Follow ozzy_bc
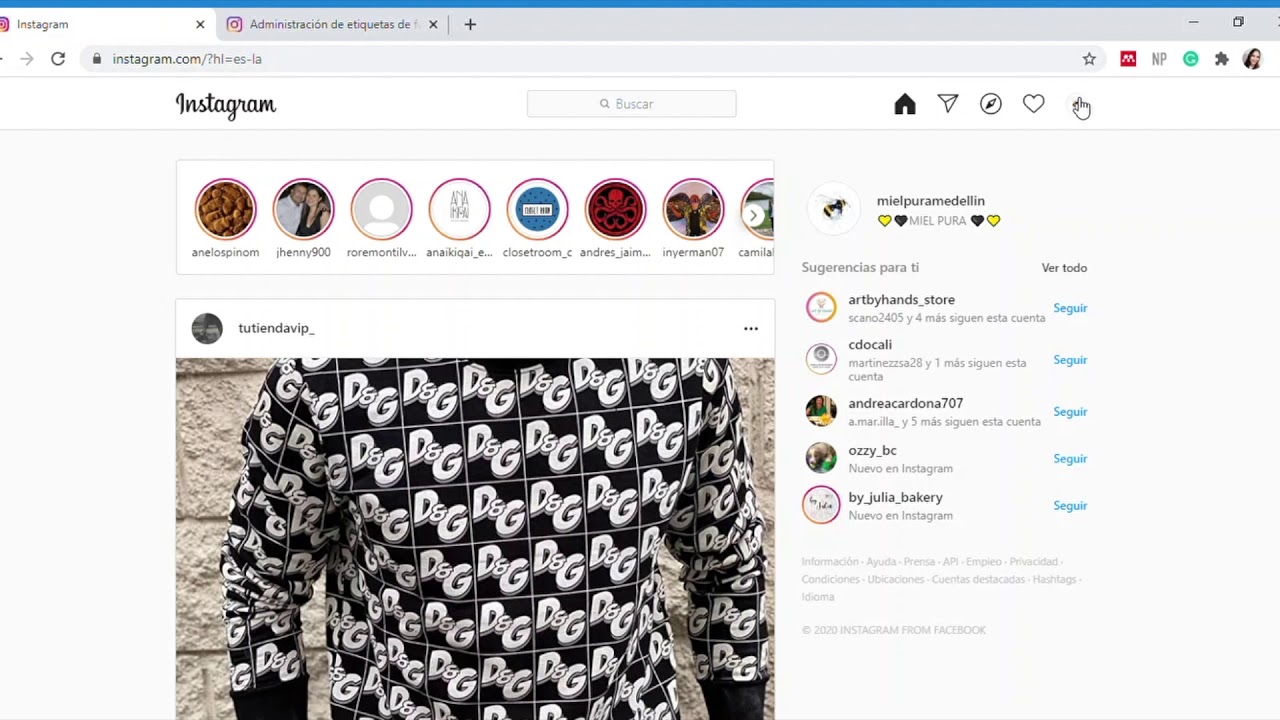 coord(1070,459)
